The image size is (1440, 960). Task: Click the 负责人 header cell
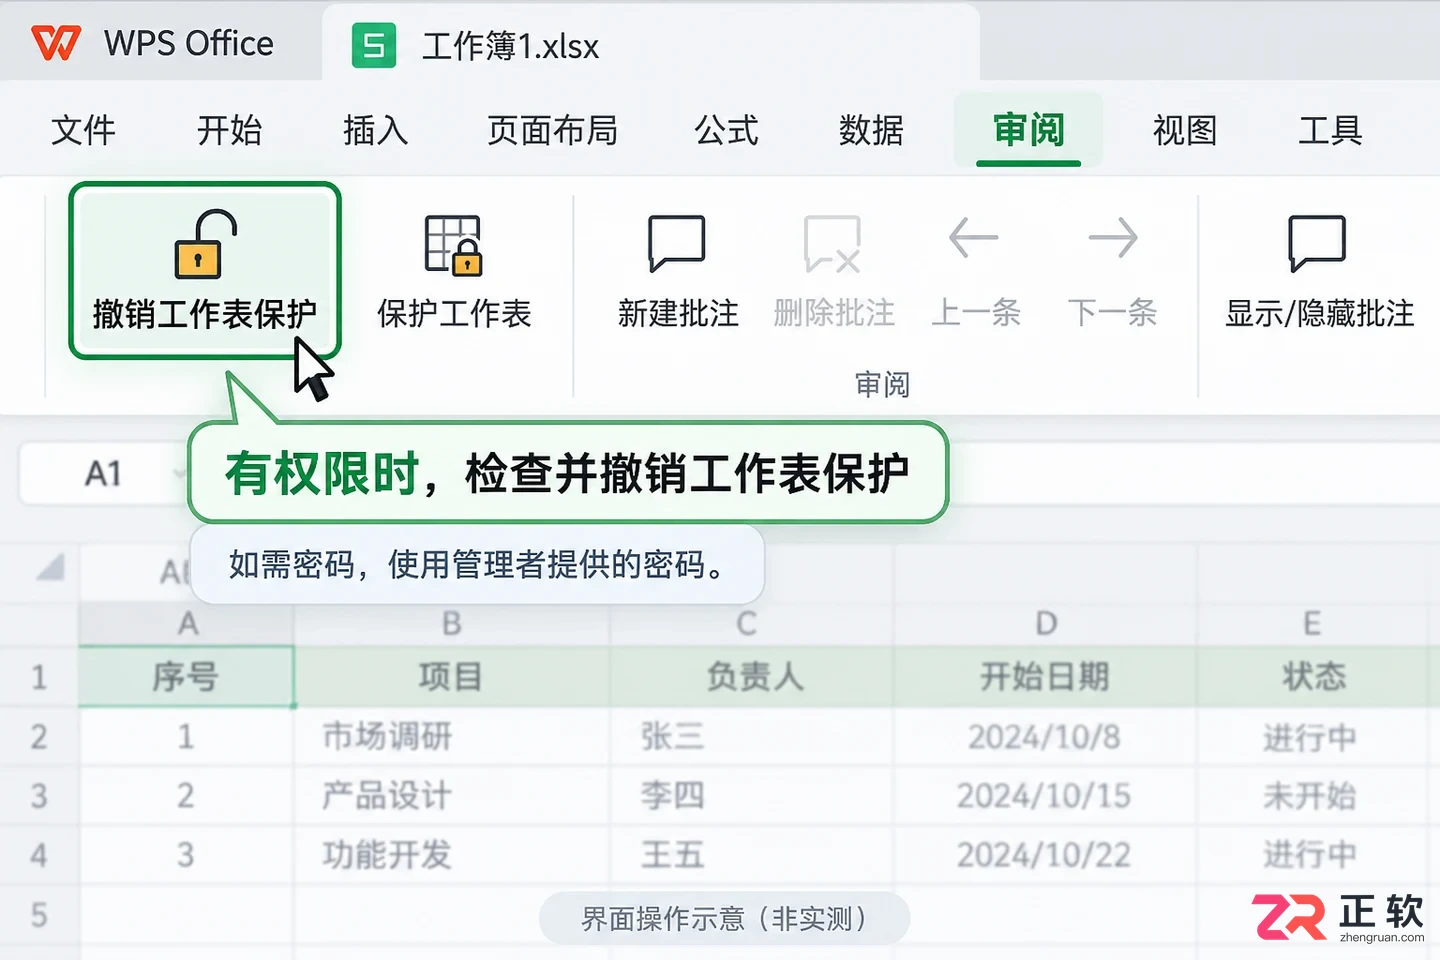point(752,677)
